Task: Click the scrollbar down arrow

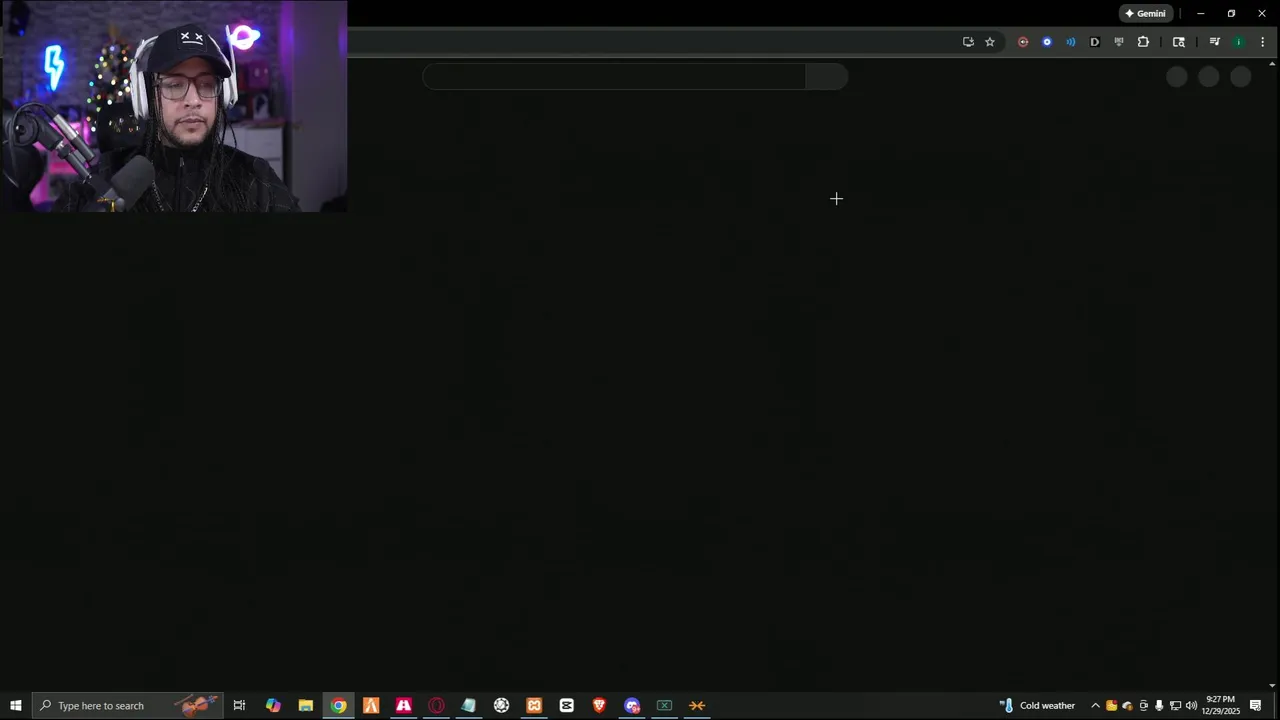Action: click(1272, 686)
